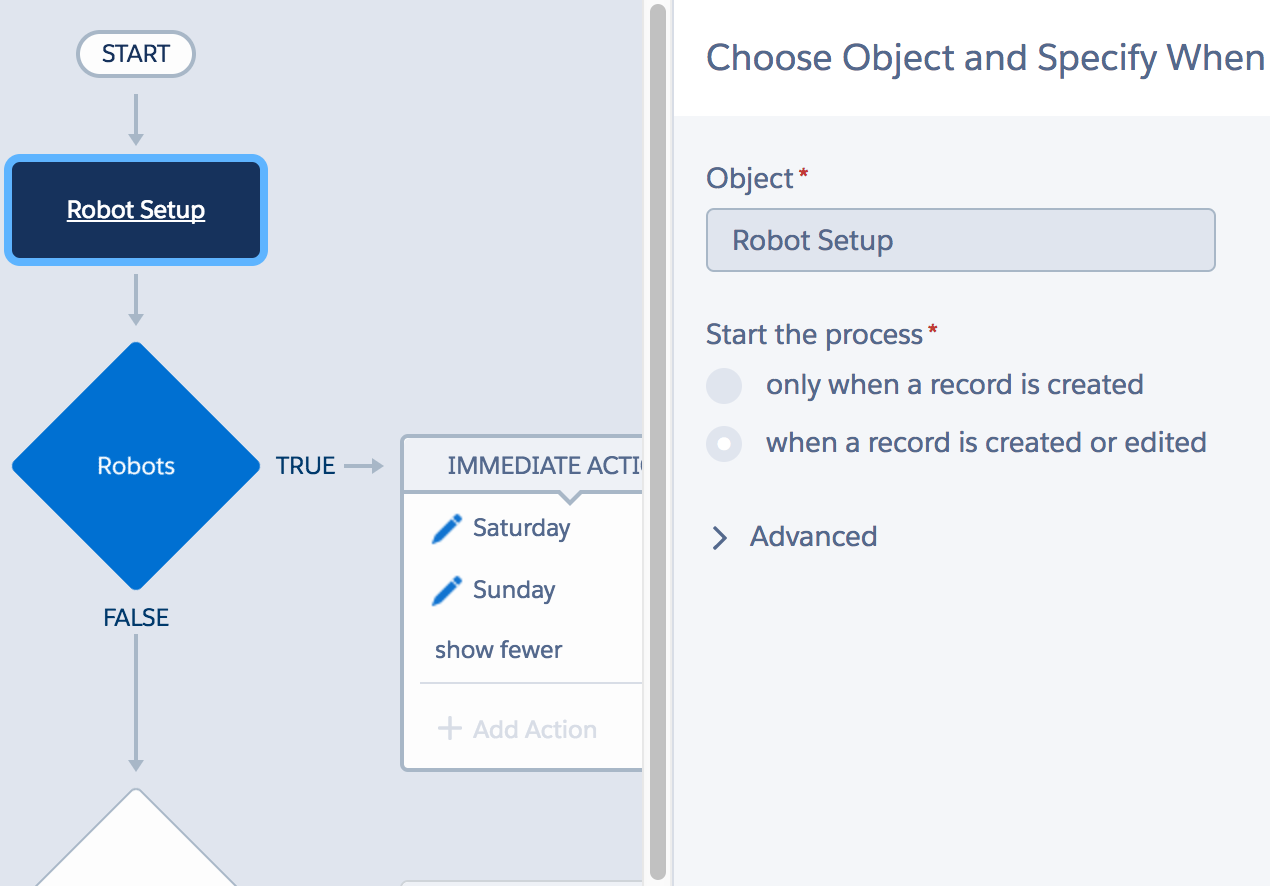The width and height of the screenshot is (1270, 886).
Task: Collapse actions with 'show fewer'
Action: coord(498,650)
